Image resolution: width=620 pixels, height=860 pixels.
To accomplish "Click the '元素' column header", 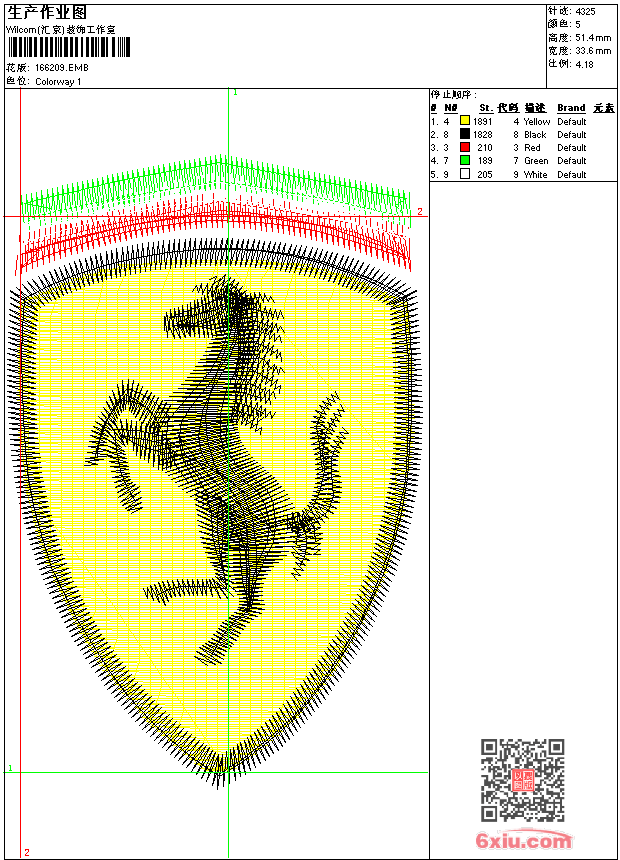I will point(604,108).
